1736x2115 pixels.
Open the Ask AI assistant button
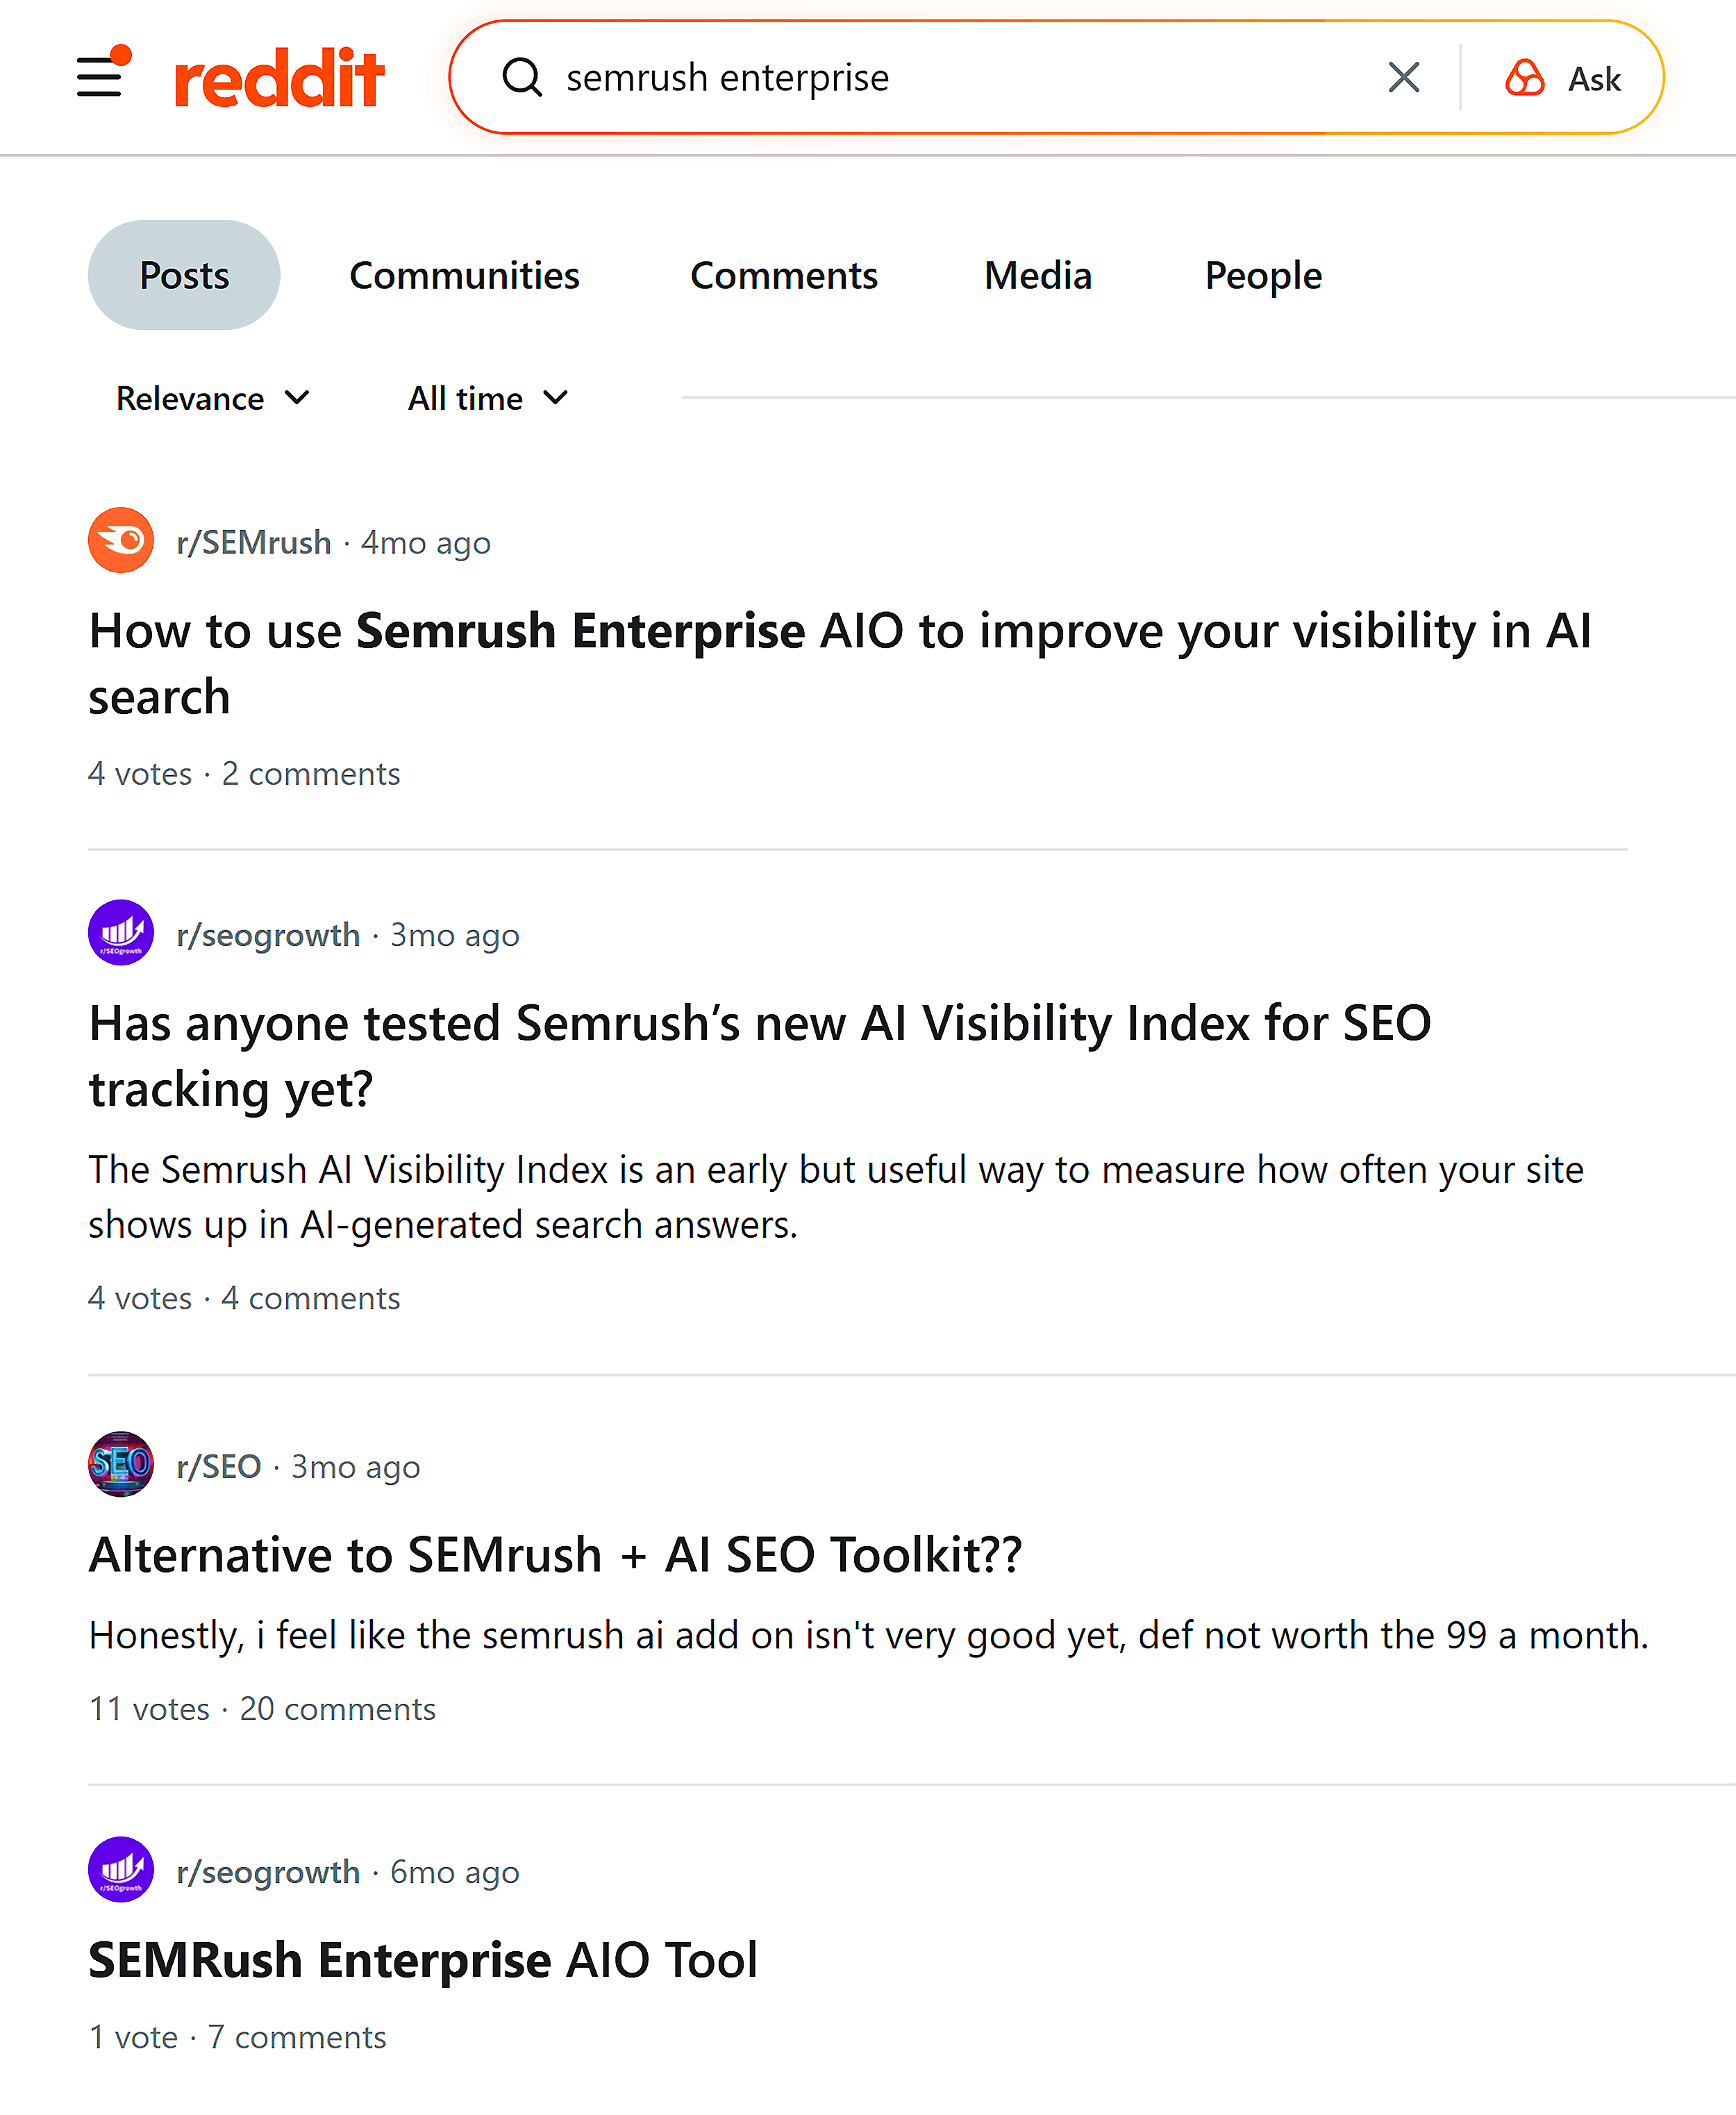pos(1563,78)
